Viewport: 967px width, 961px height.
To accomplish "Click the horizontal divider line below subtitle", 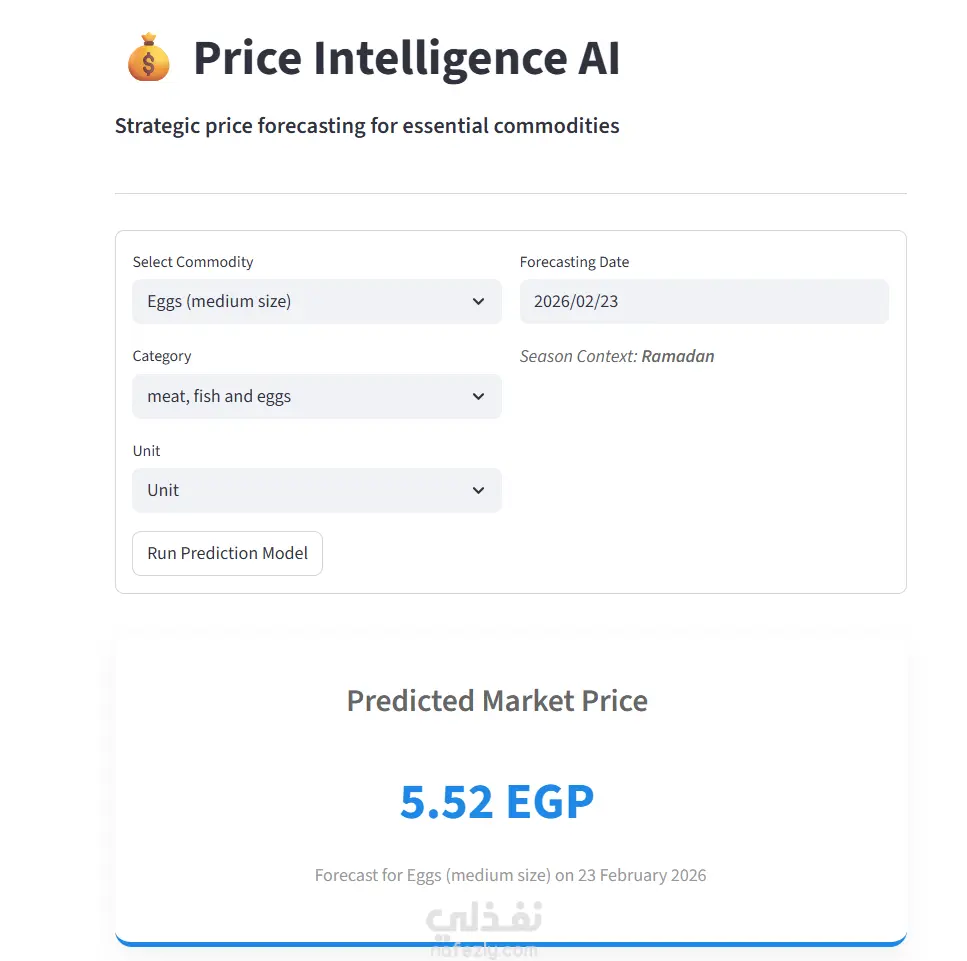I will [510, 193].
